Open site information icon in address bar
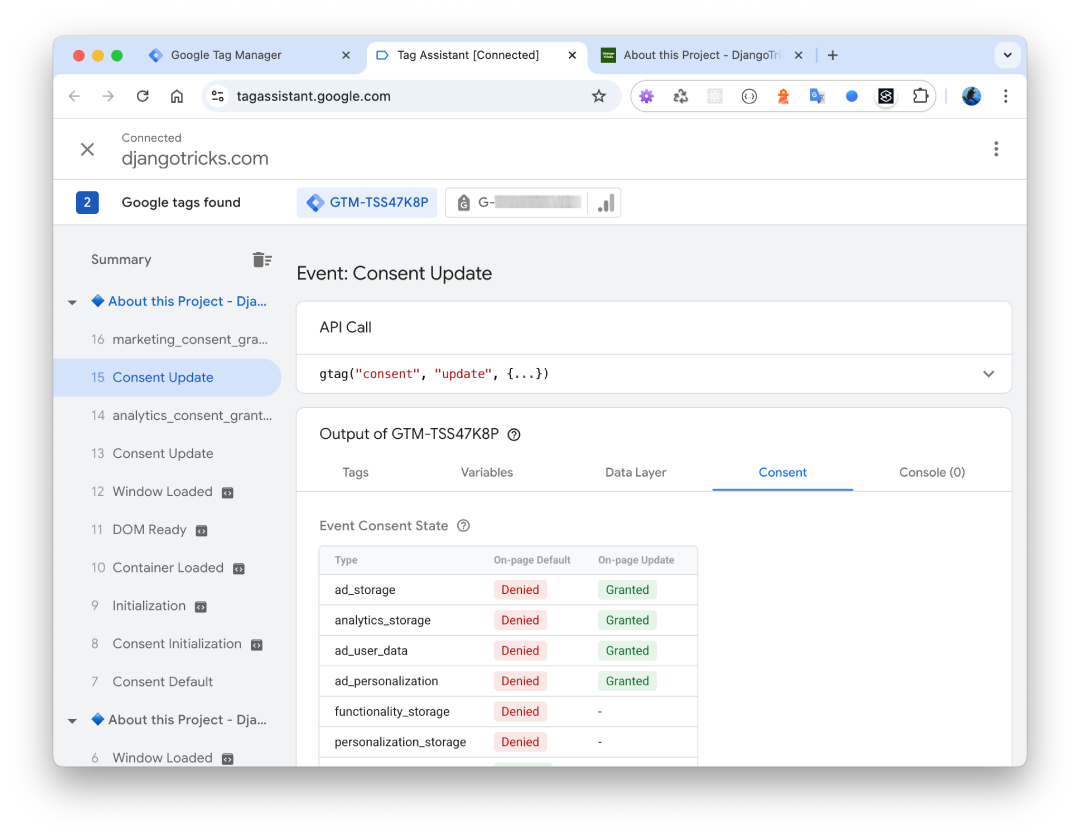The image size is (1080, 837). click(x=218, y=96)
